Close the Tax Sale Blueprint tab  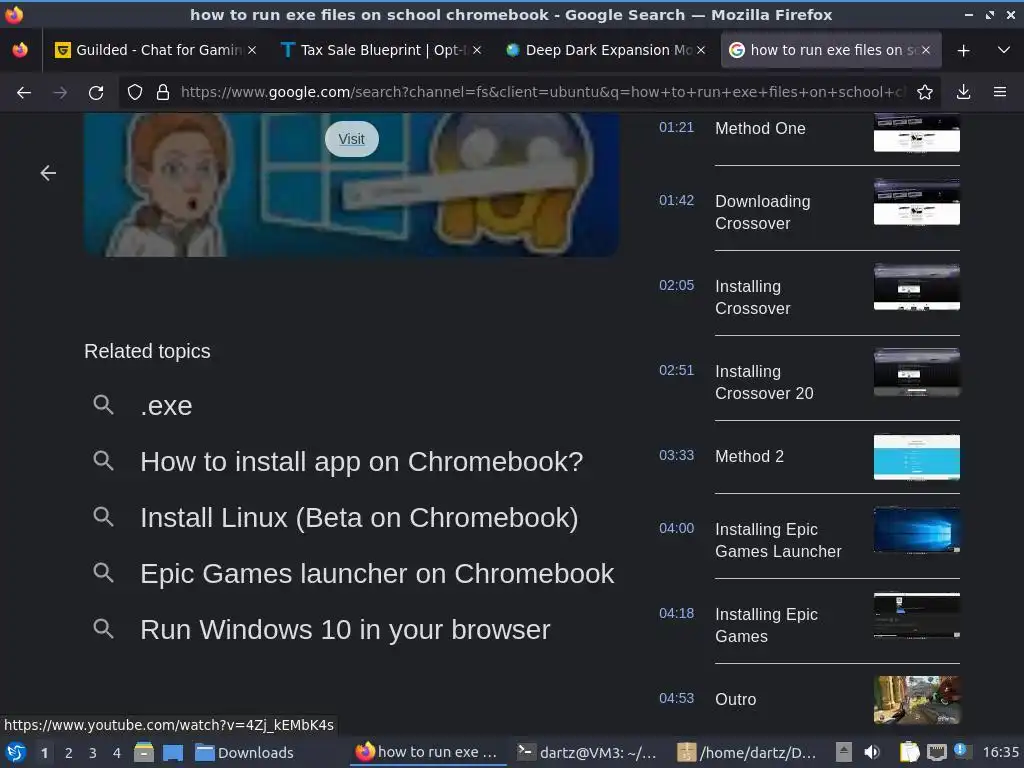477,50
